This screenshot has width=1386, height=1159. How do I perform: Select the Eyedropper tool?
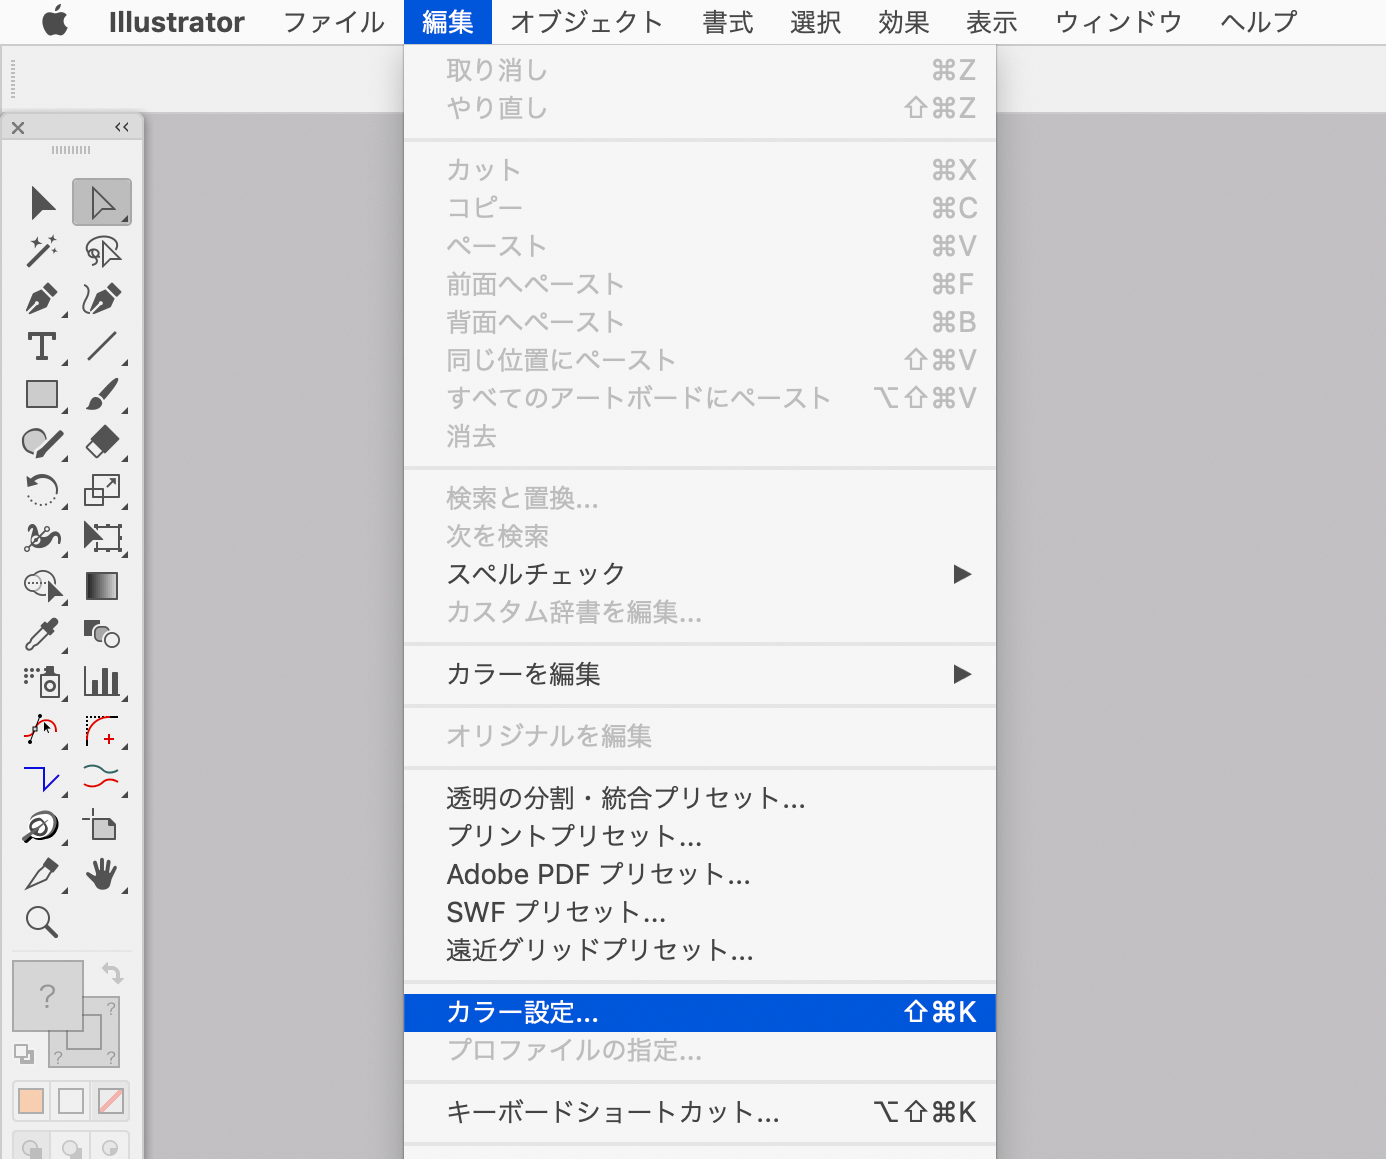click(x=42, y=634)
